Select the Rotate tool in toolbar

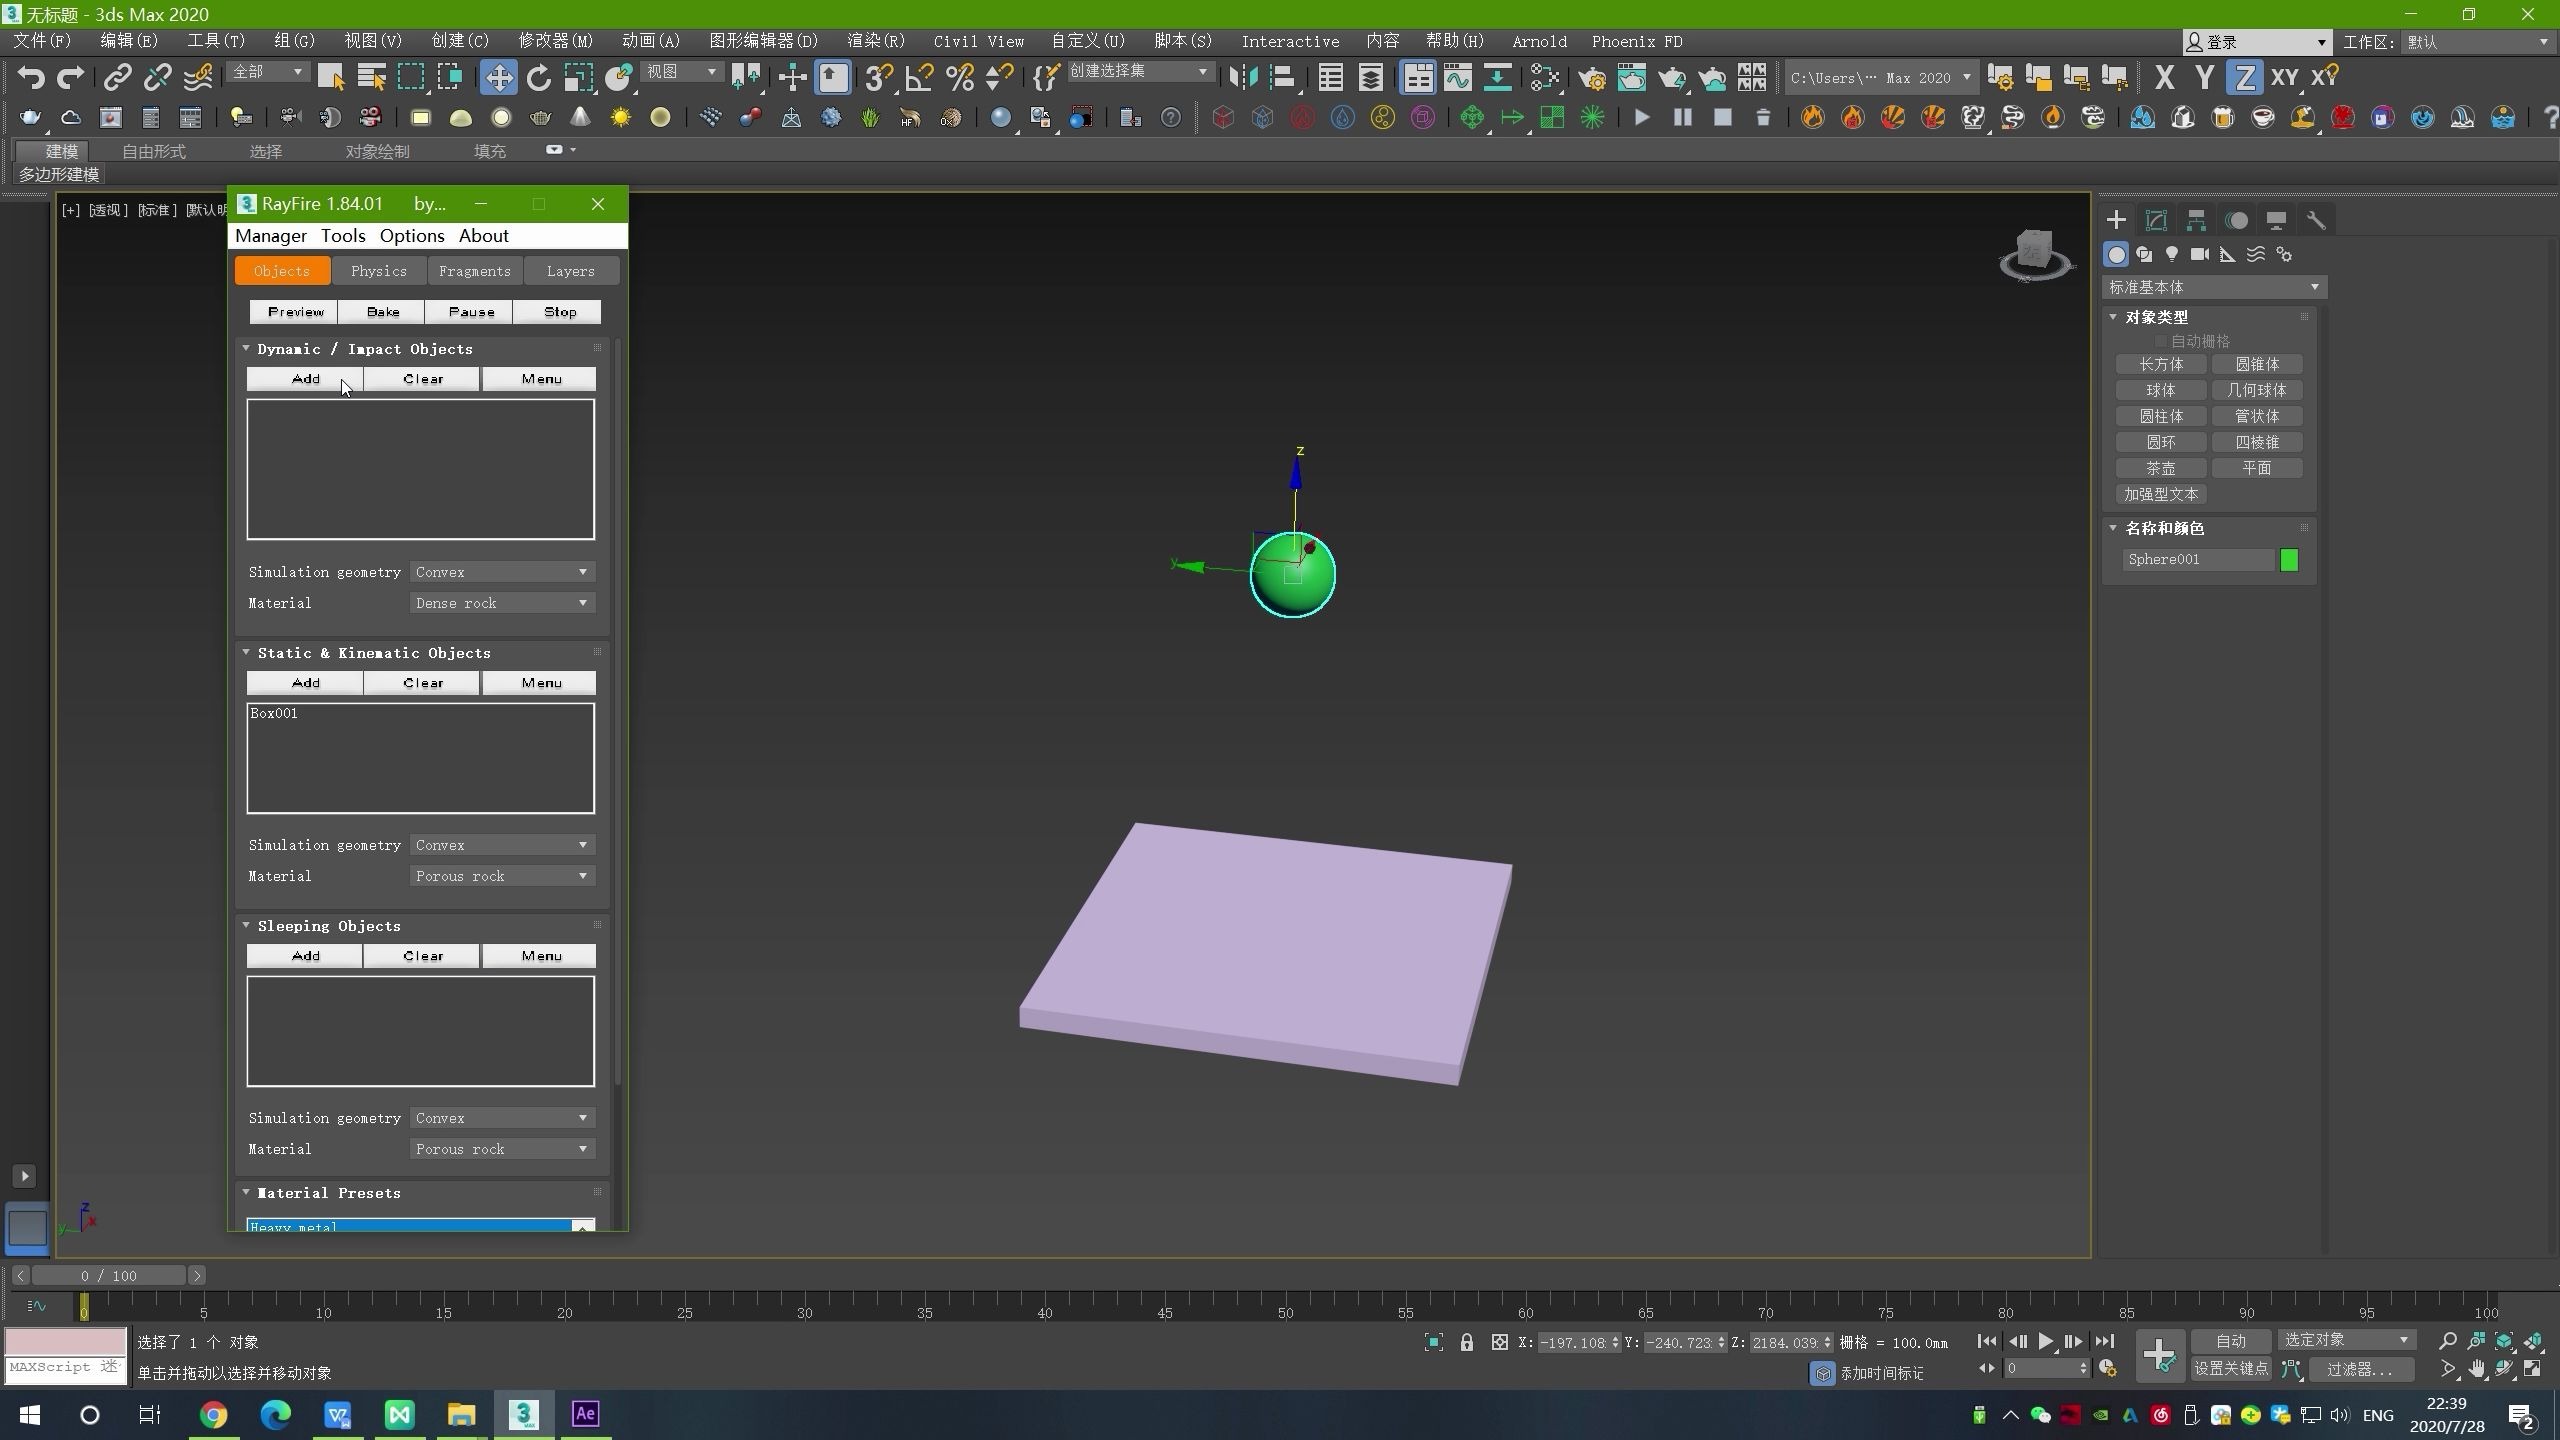coord(539,77)
